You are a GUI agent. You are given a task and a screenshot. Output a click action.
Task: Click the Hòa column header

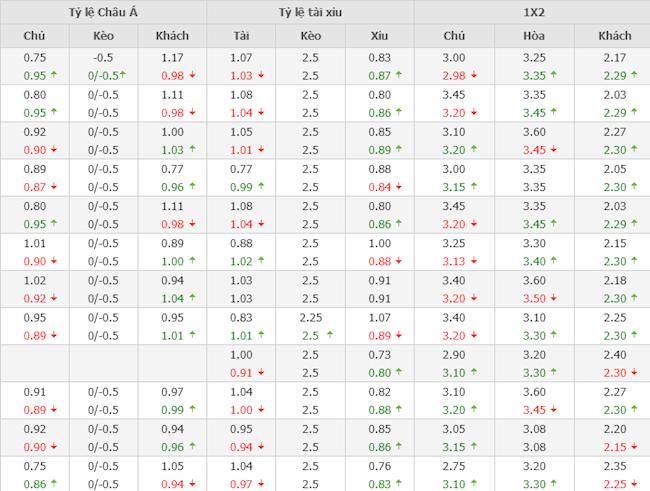[534, 36]
